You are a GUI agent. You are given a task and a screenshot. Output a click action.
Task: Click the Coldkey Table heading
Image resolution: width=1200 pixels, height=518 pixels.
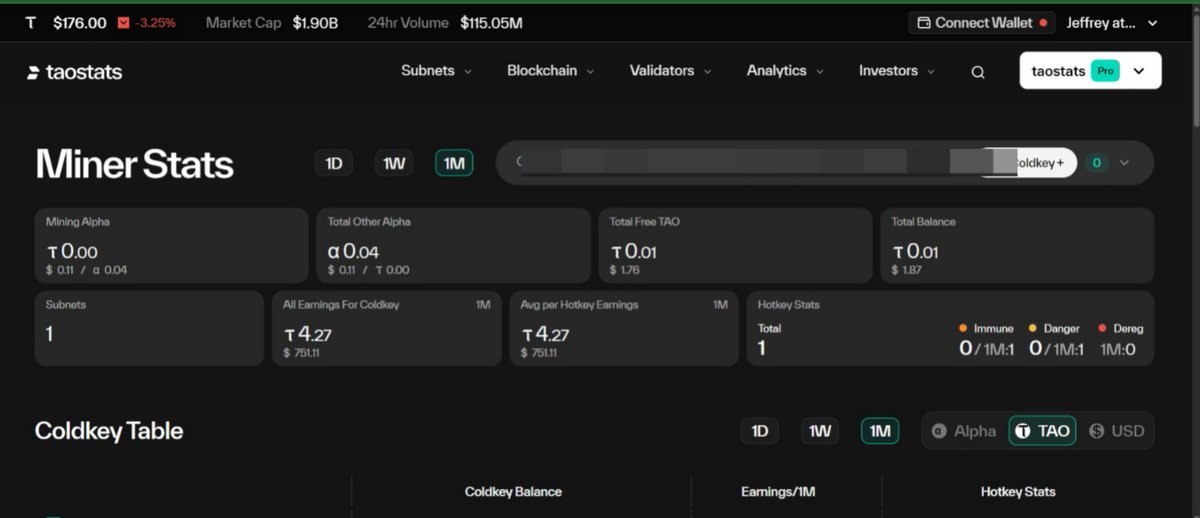pos(109,431)
